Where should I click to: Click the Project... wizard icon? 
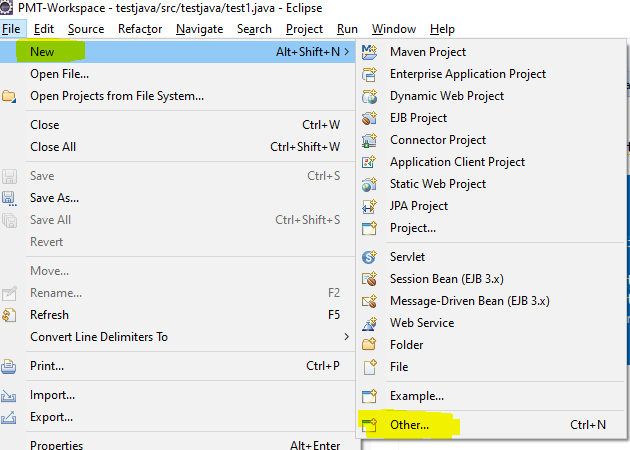coord(369,228)
